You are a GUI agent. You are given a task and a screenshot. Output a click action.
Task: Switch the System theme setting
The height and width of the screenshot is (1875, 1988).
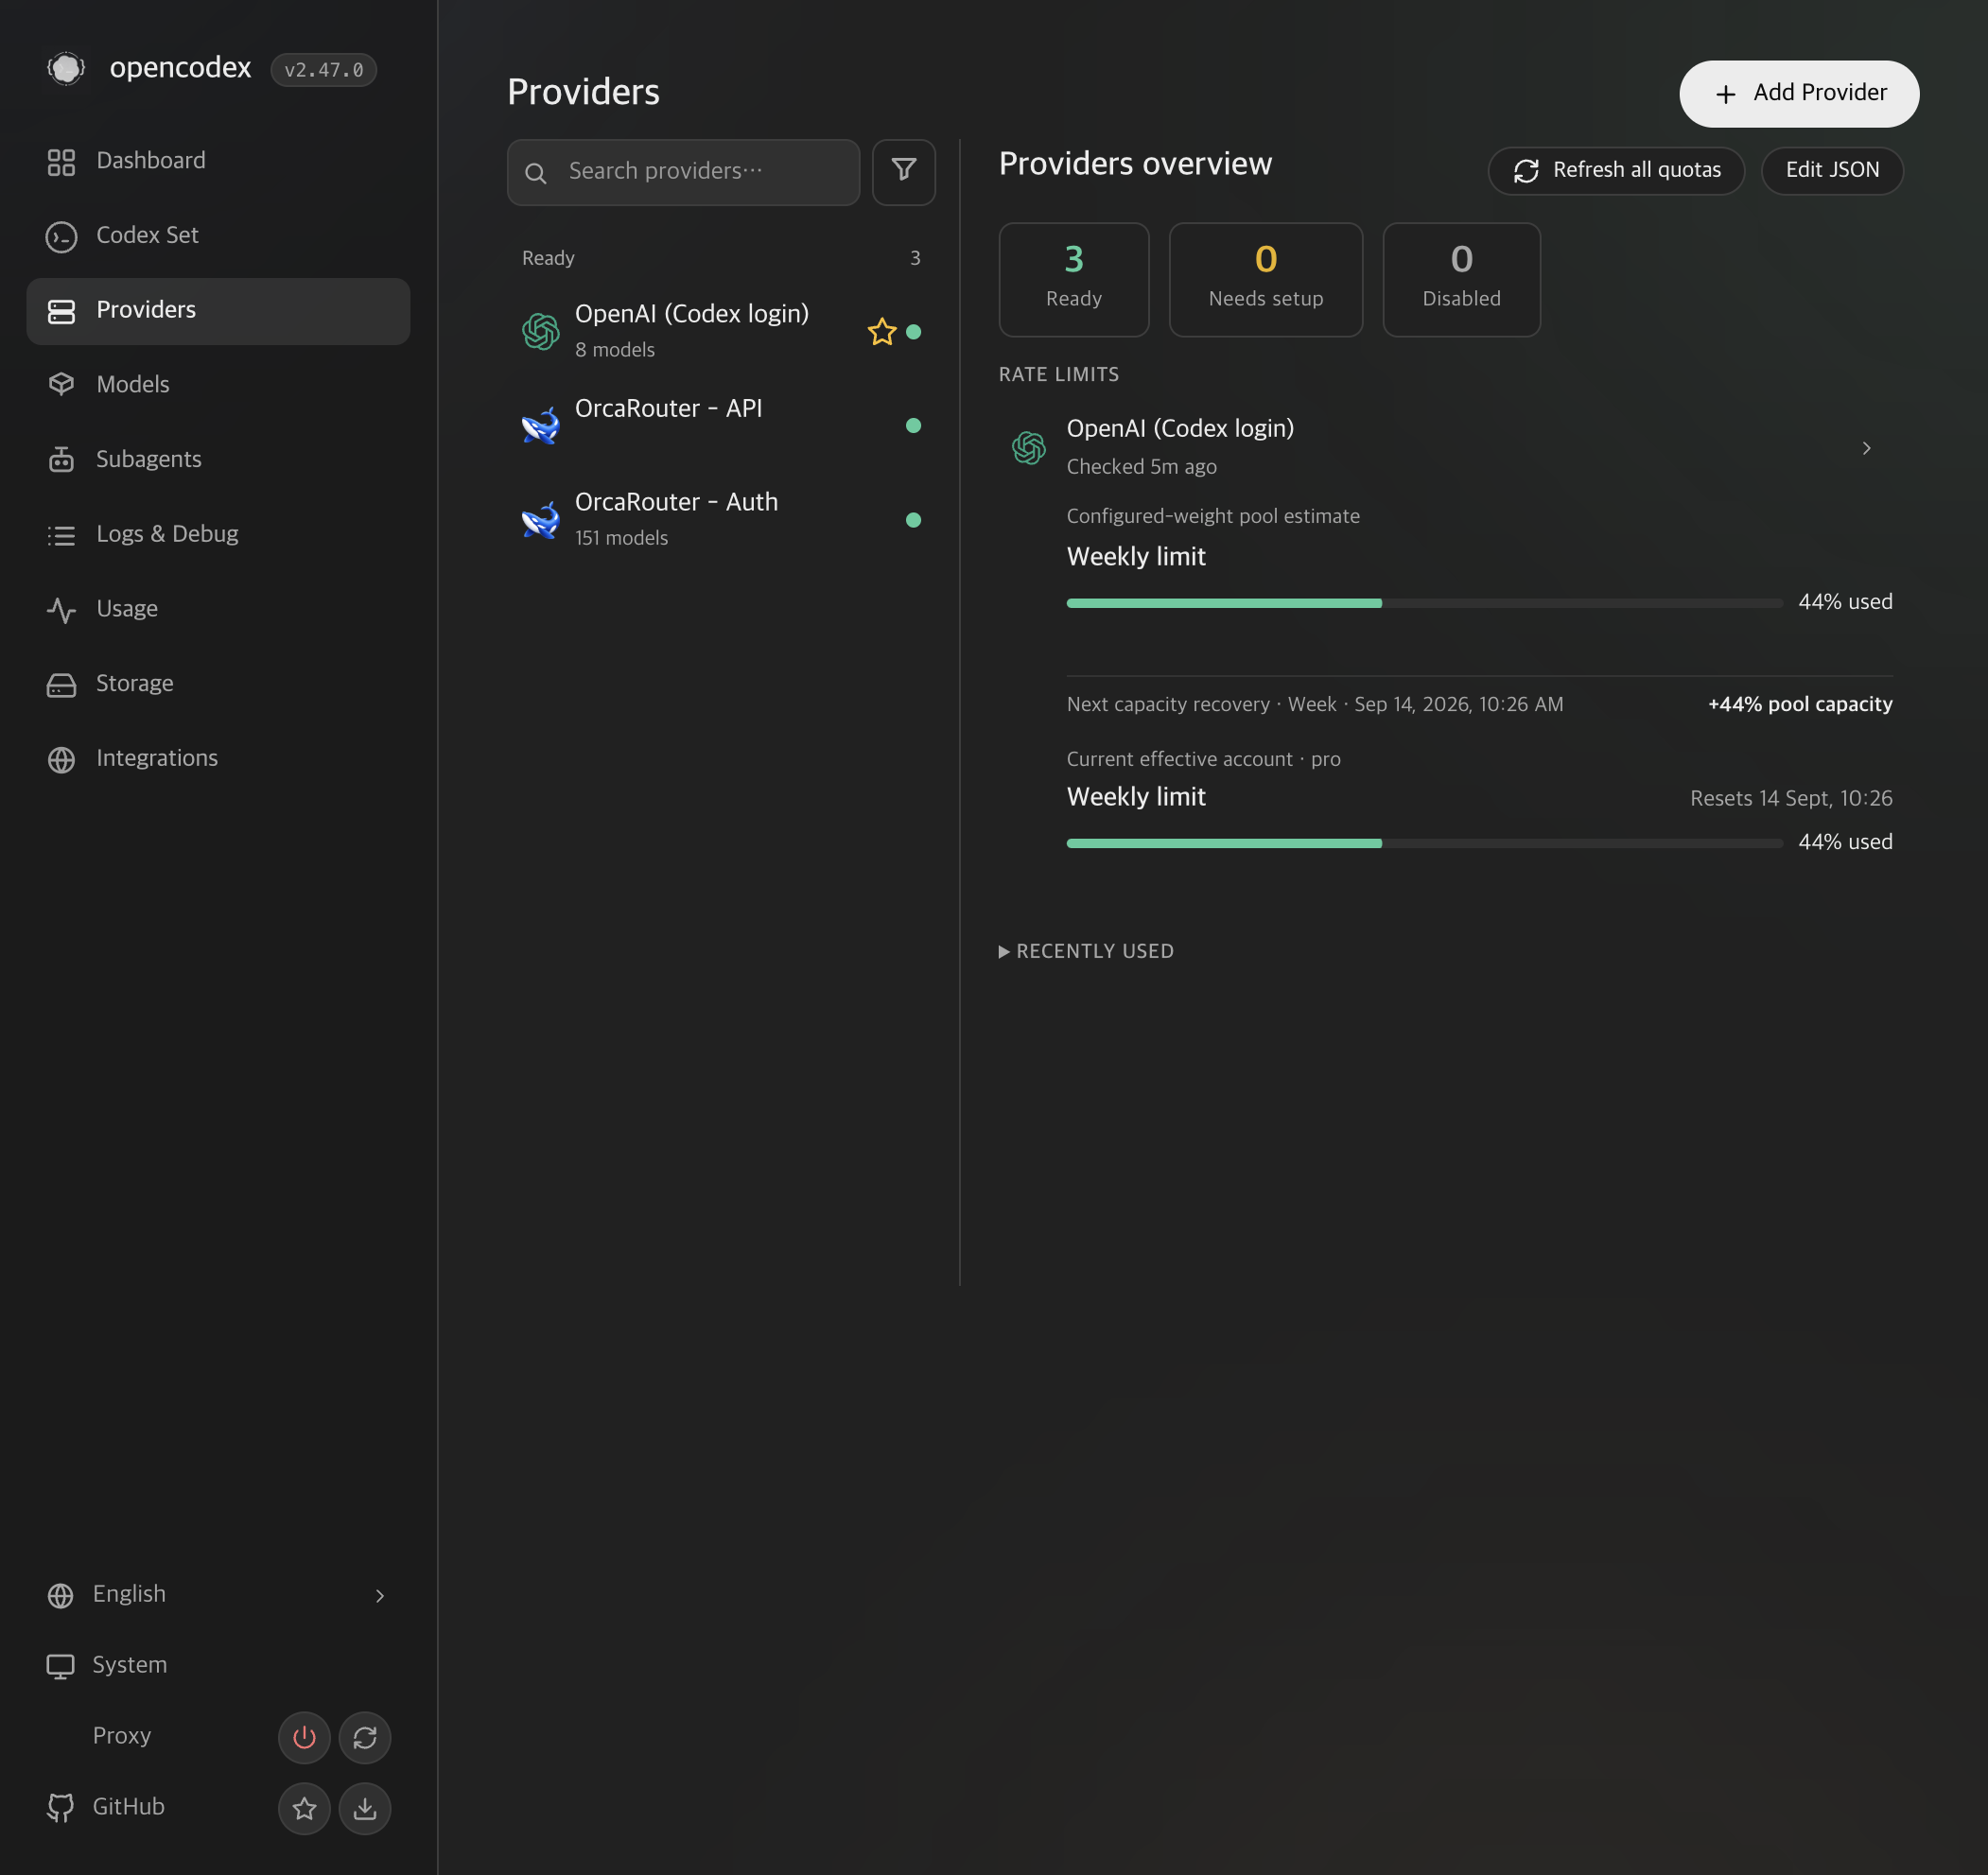click(x=218, y=1666)
